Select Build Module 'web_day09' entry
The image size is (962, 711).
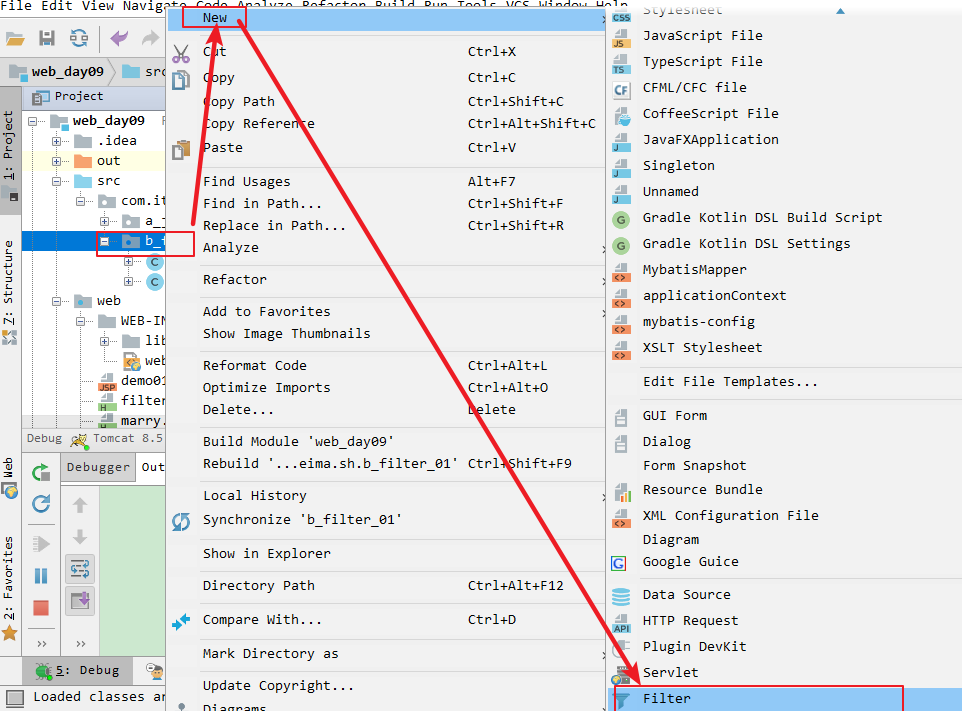click(x=385, y=442)
